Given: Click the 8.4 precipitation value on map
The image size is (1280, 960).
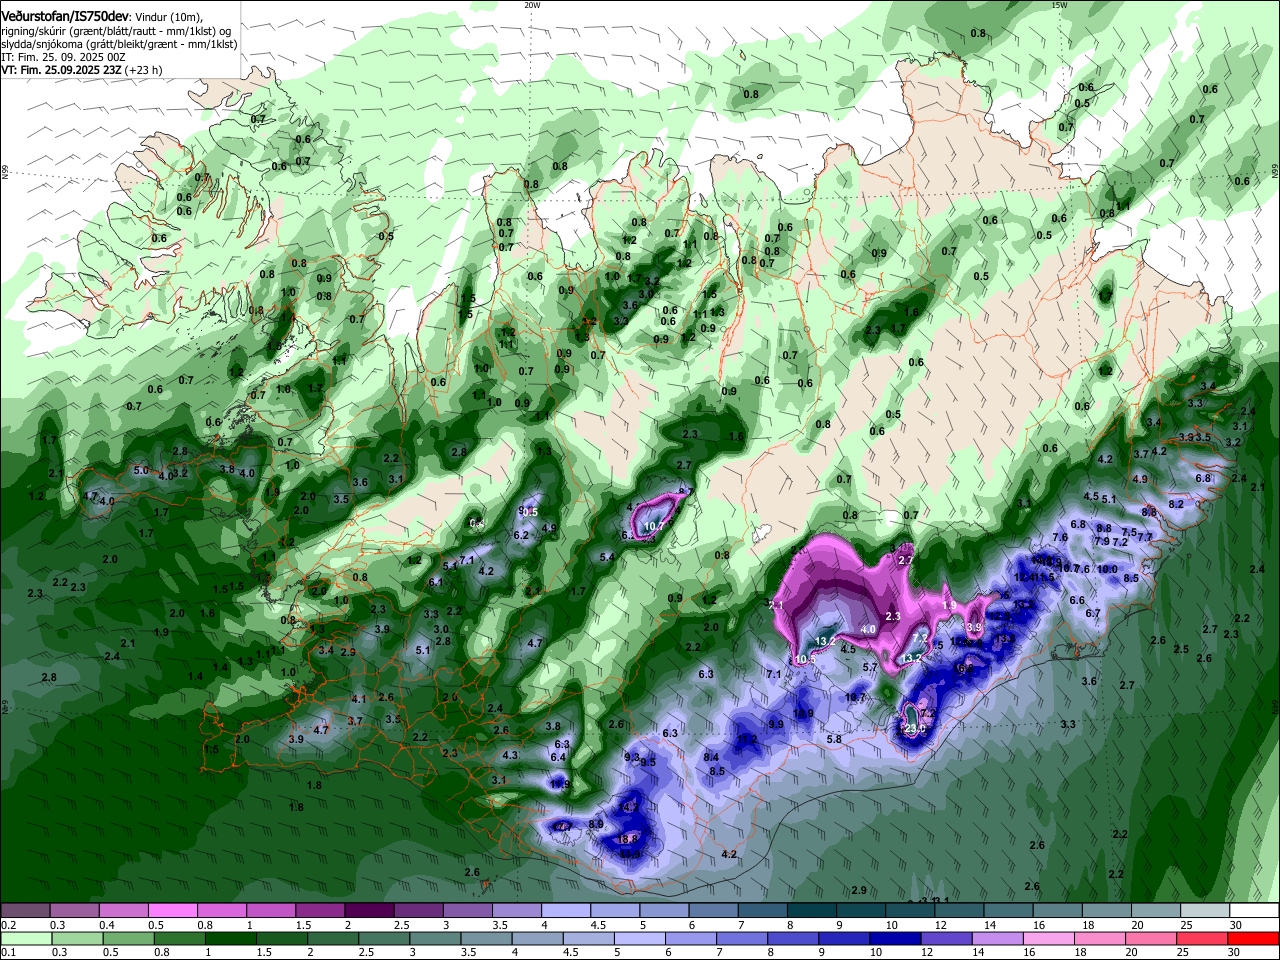Looking at the screenshot, I should point(711,757).
